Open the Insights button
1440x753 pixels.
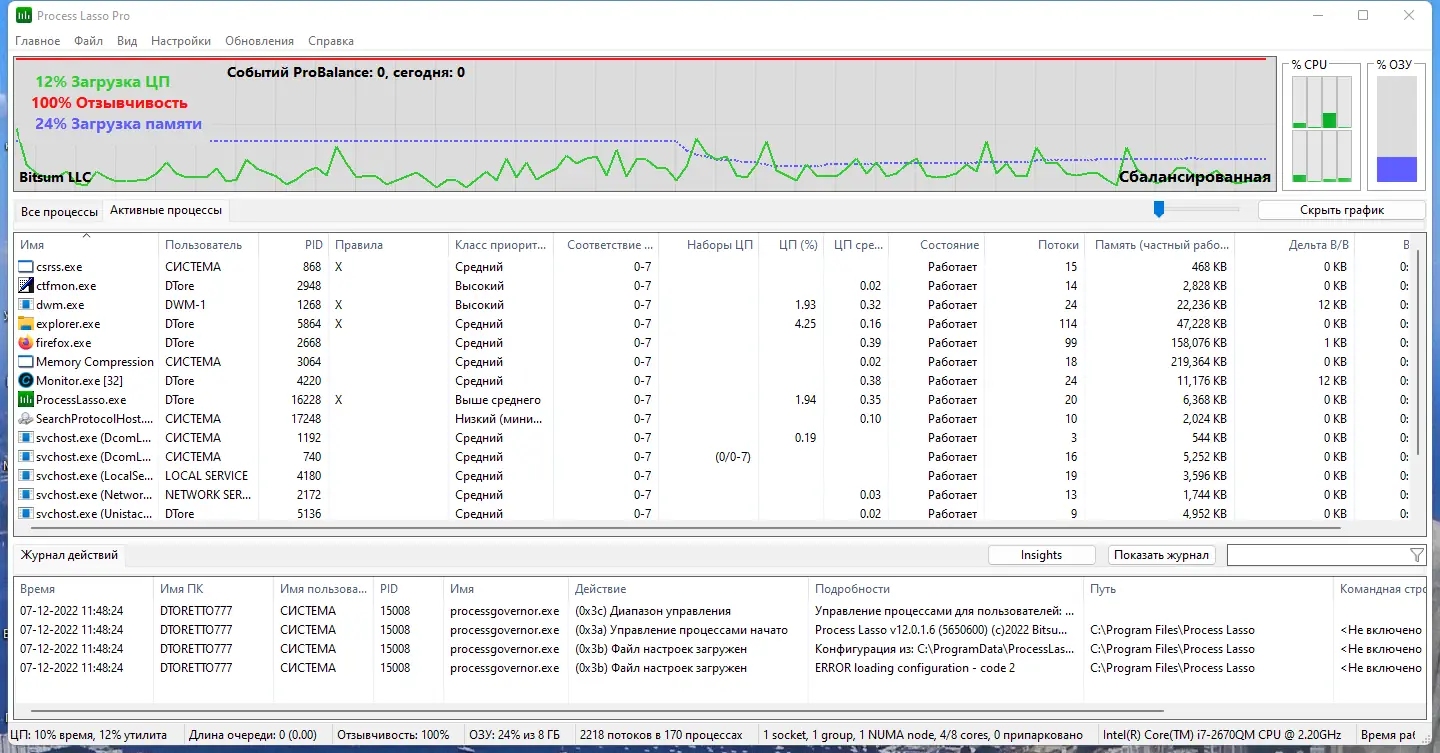click(x=1041, y=555)
